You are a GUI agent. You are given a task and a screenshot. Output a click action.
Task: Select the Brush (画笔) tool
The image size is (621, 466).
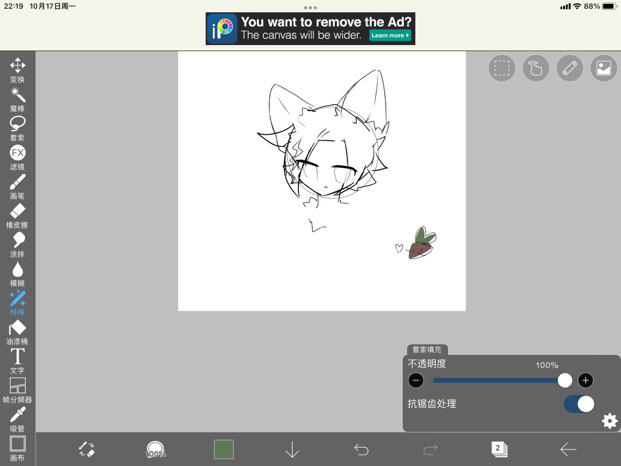point(17,184)
